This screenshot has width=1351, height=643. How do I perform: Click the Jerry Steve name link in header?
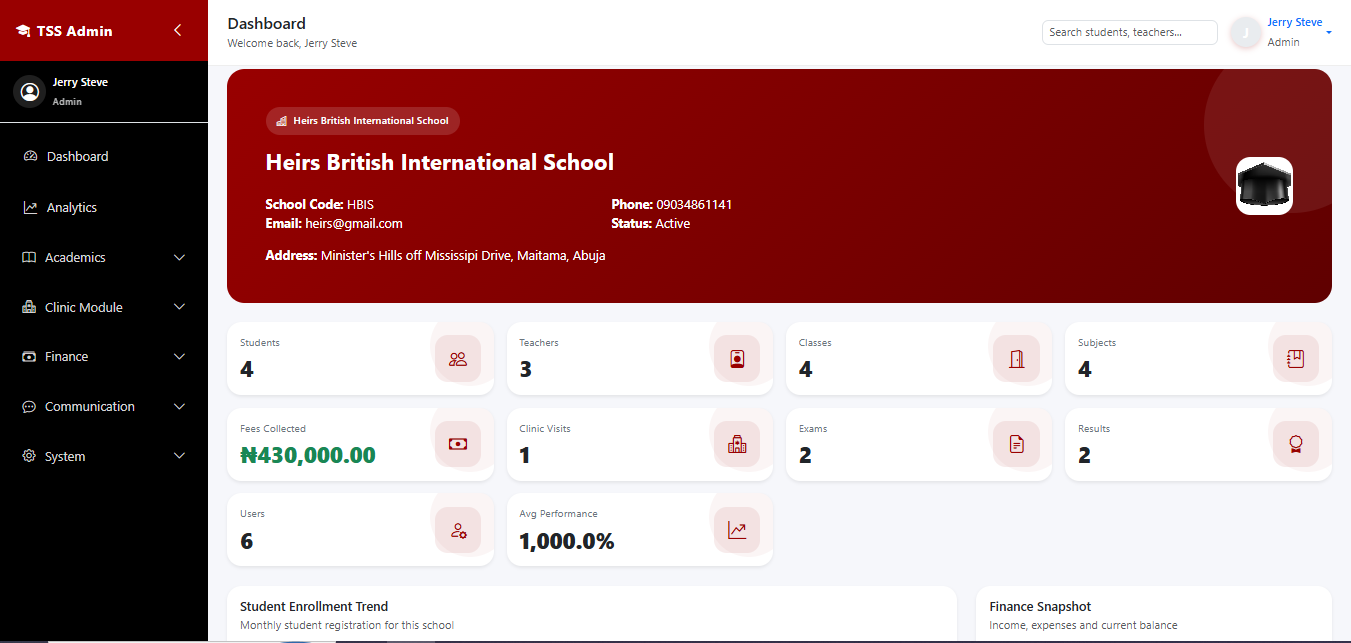click(1294, 22)
